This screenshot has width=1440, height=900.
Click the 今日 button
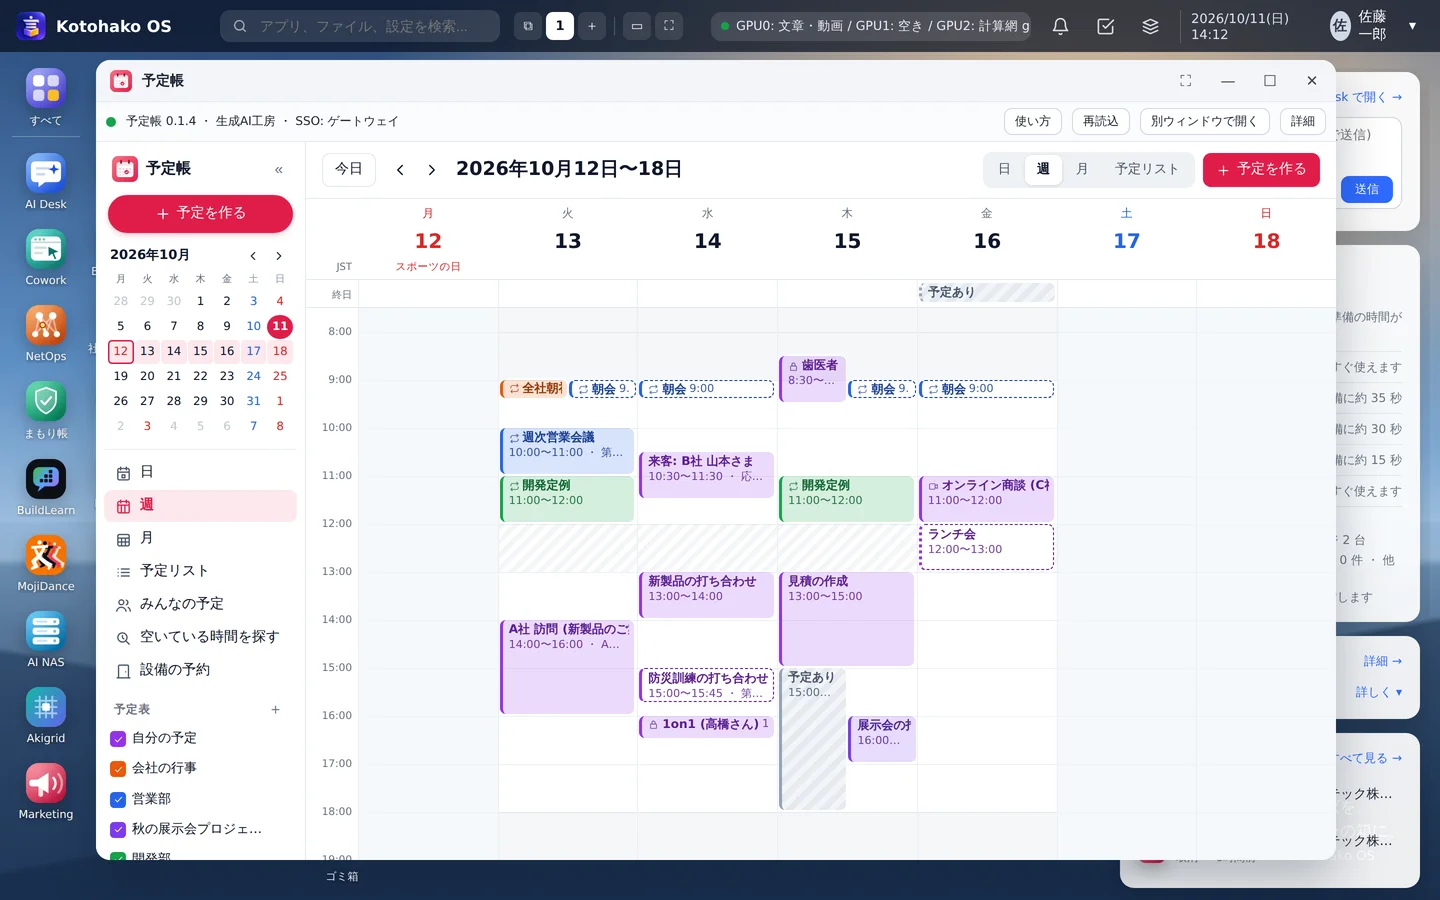pyautogui.click(x=349, y=170)
